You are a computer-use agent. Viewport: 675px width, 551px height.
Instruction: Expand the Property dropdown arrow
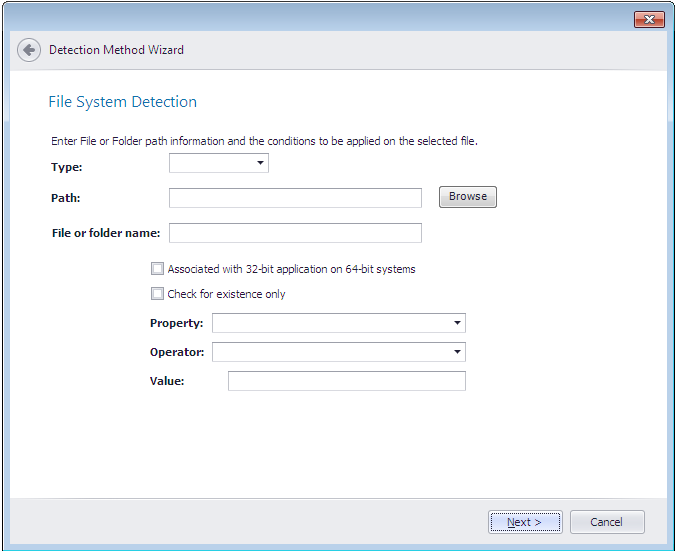click(x=457, y=323)
